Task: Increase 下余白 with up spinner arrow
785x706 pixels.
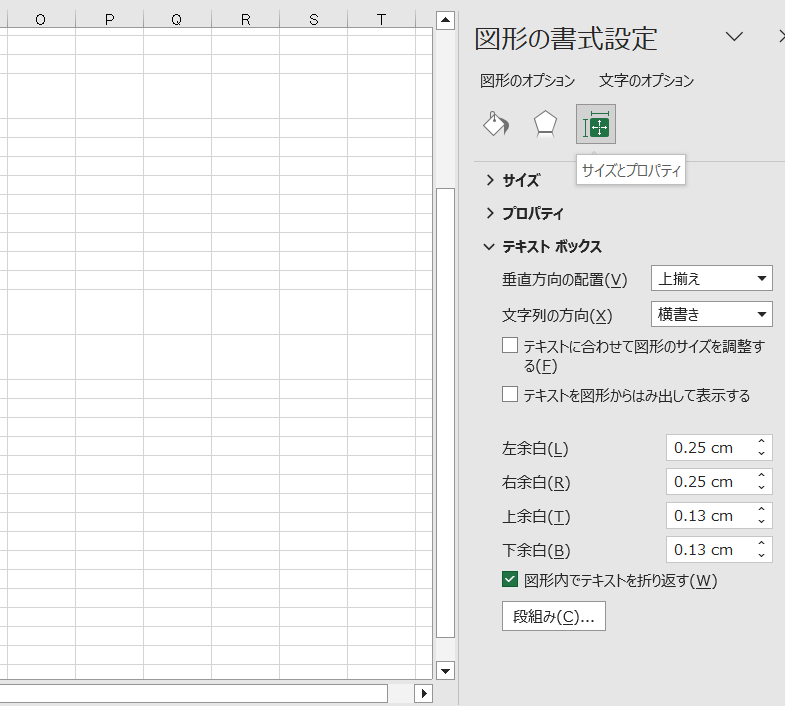Action: (x=761, y=544)
